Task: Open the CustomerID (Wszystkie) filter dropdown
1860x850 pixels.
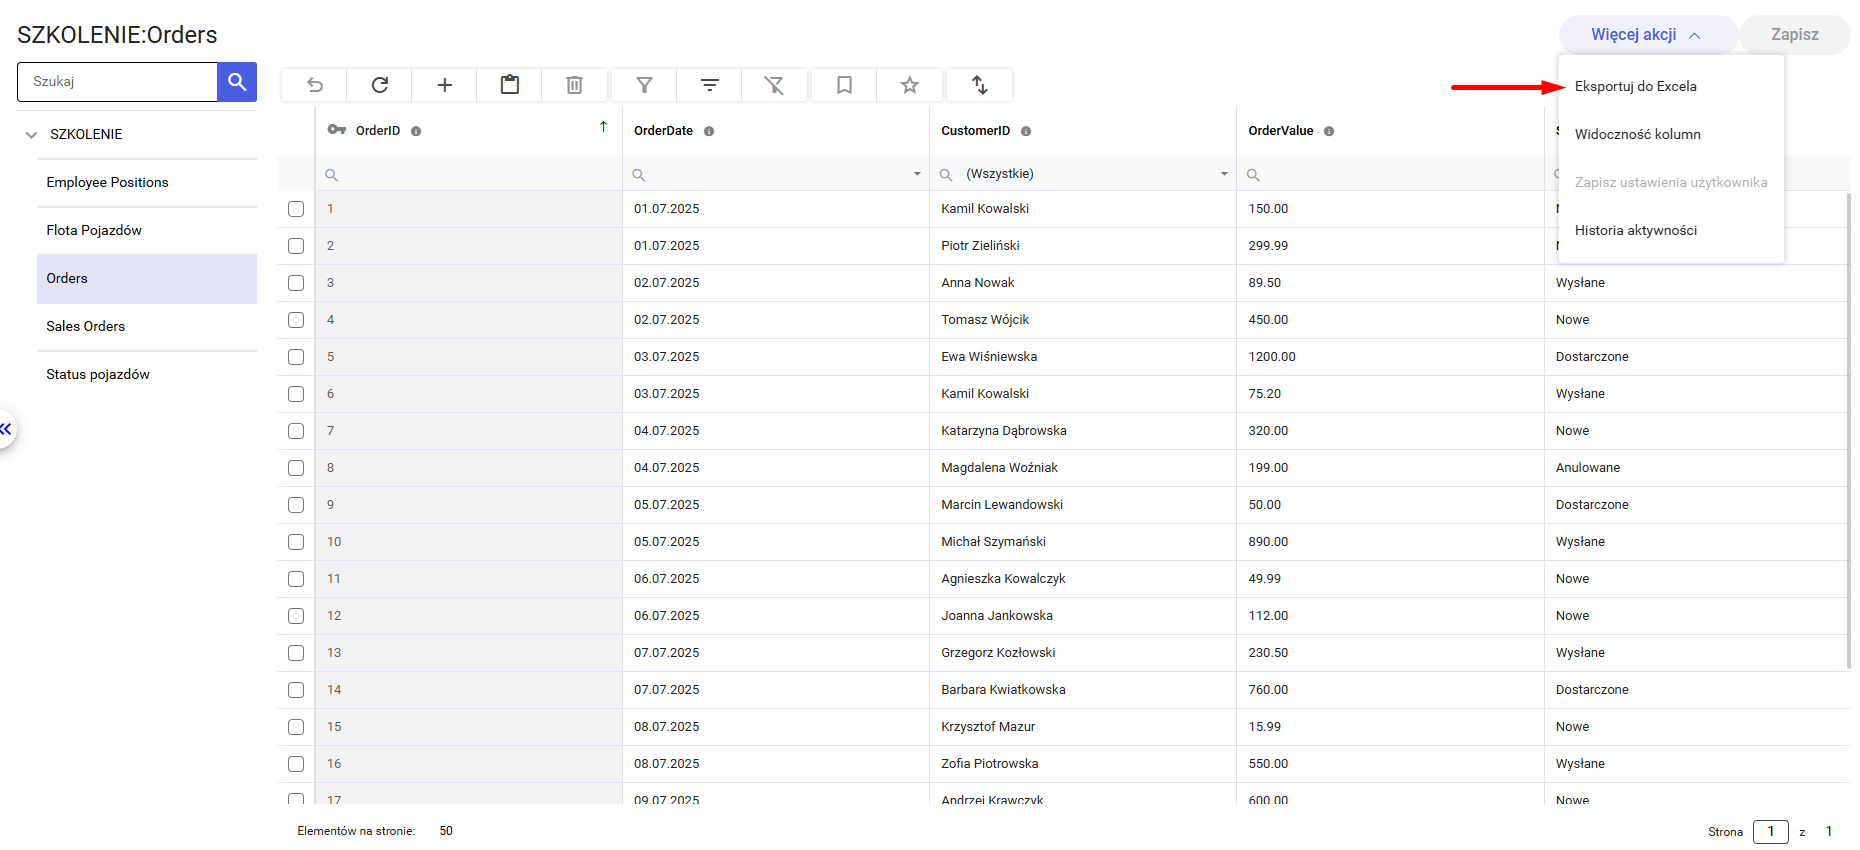Action: pyautogui.click(x=1224, y=174)
